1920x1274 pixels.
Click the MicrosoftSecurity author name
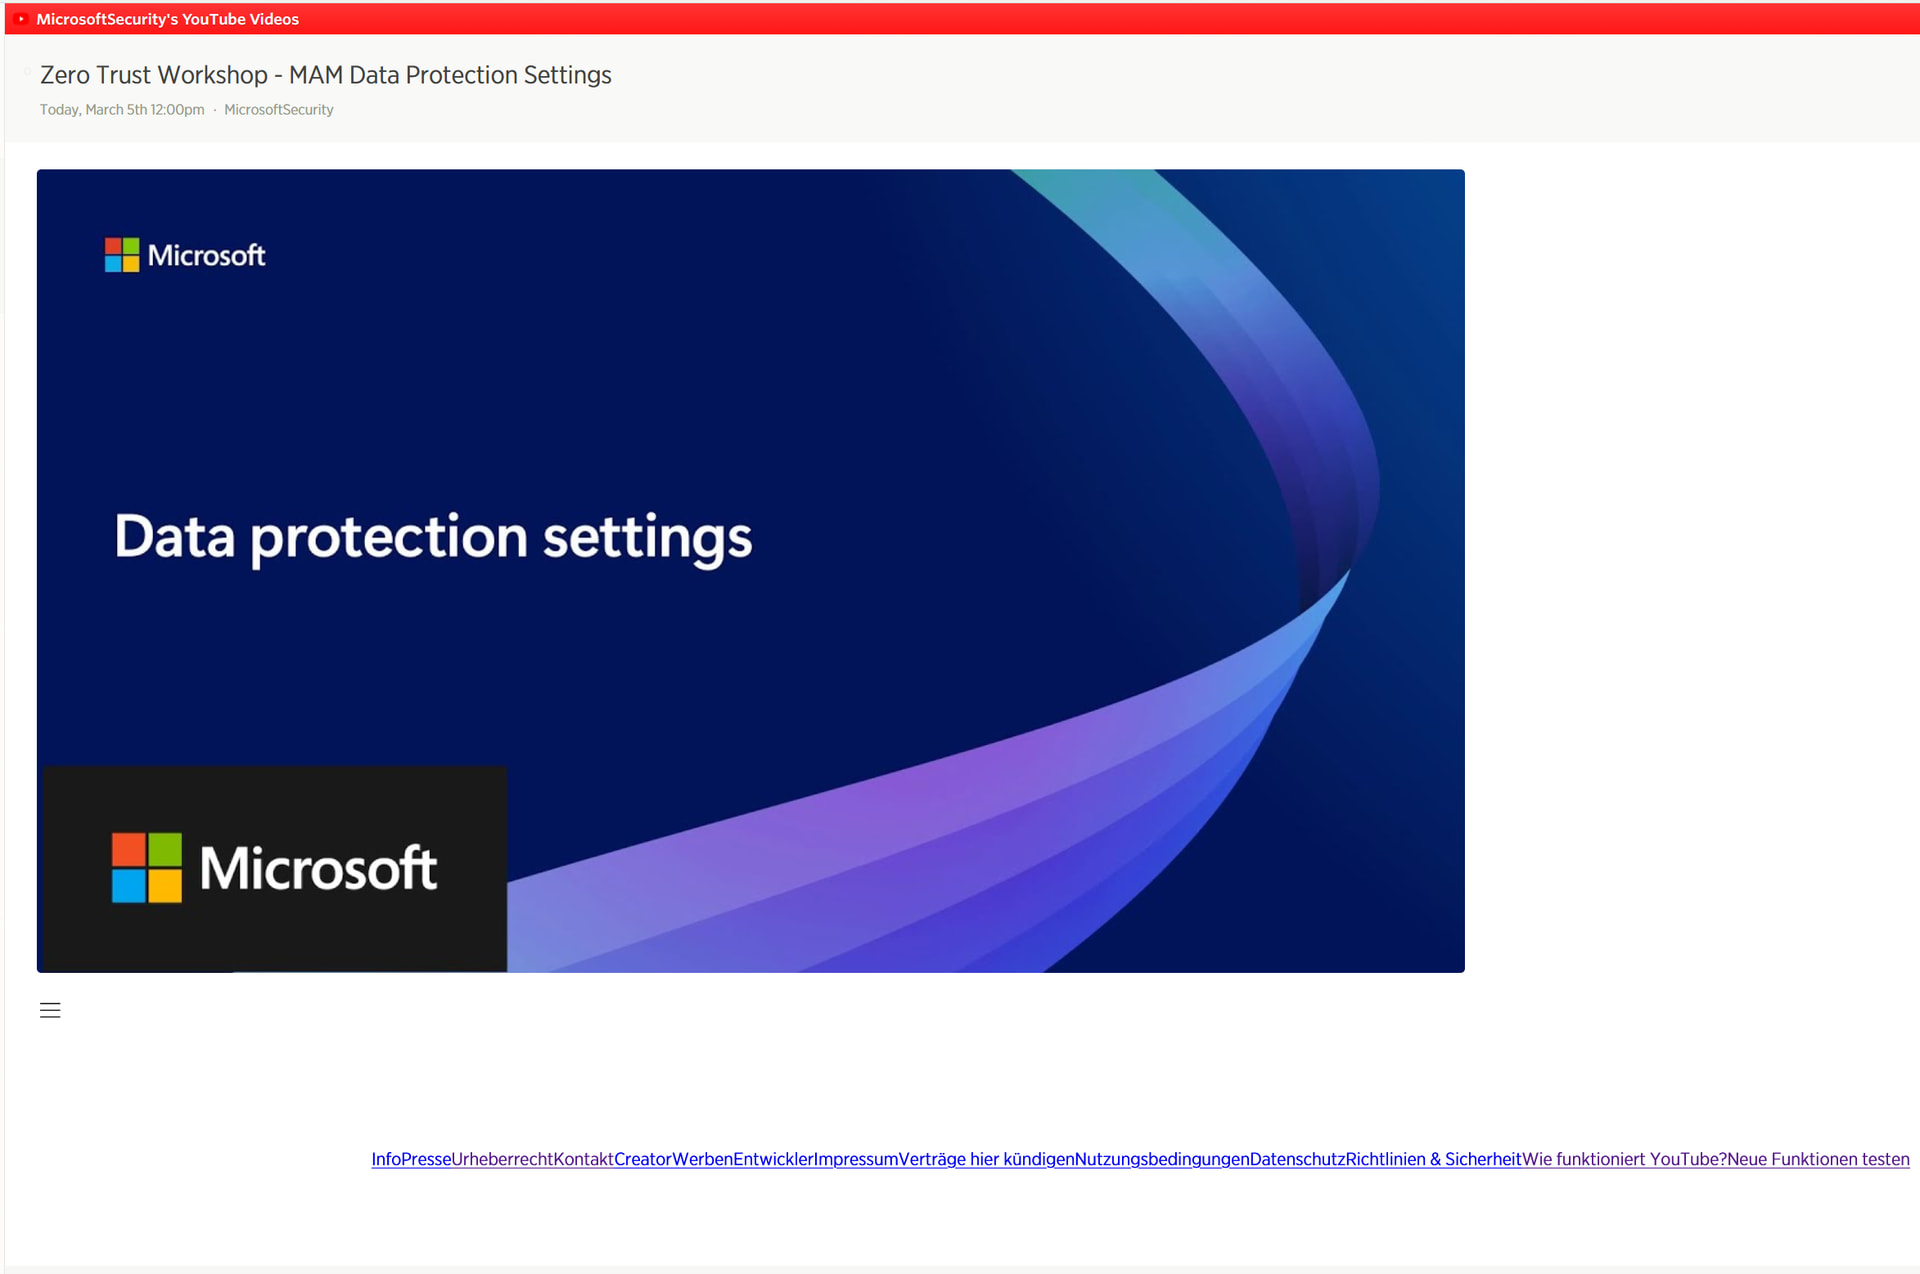tap(278, 110)
